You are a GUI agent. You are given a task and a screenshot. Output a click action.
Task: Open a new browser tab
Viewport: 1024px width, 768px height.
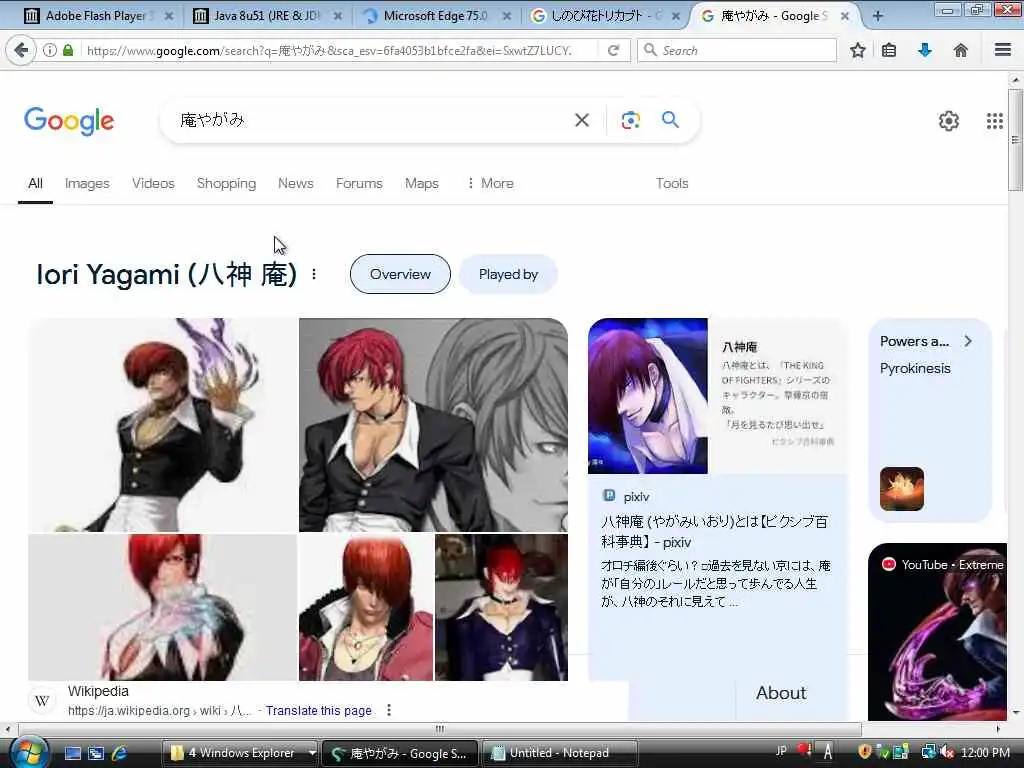[877, 16]
